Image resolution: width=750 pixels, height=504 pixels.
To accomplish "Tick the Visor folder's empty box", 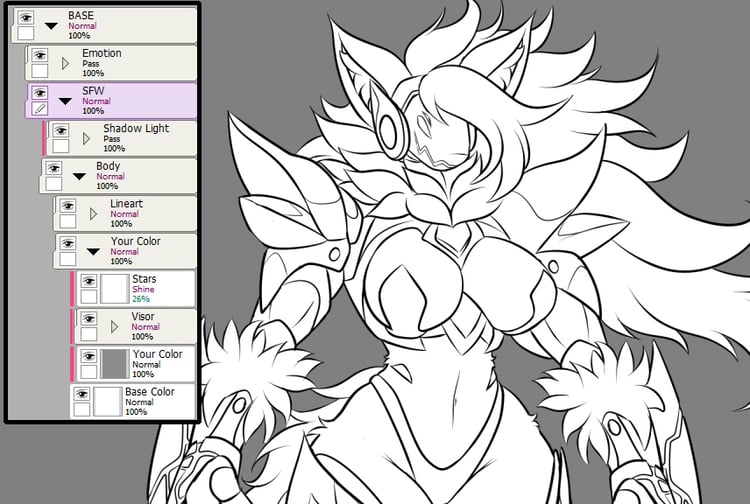I will click(x=88, y=334).
